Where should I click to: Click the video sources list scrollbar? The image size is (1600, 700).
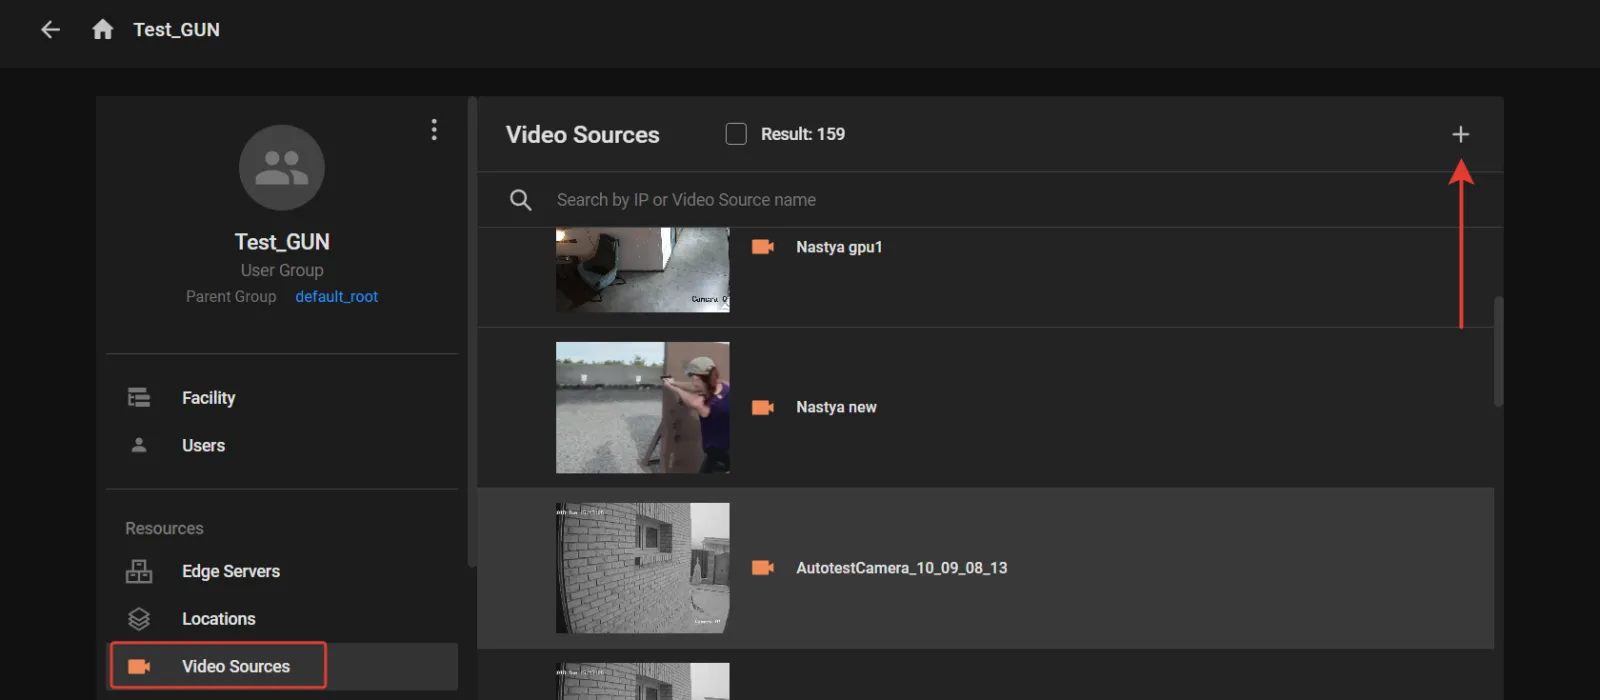(x=1498, y=351)
